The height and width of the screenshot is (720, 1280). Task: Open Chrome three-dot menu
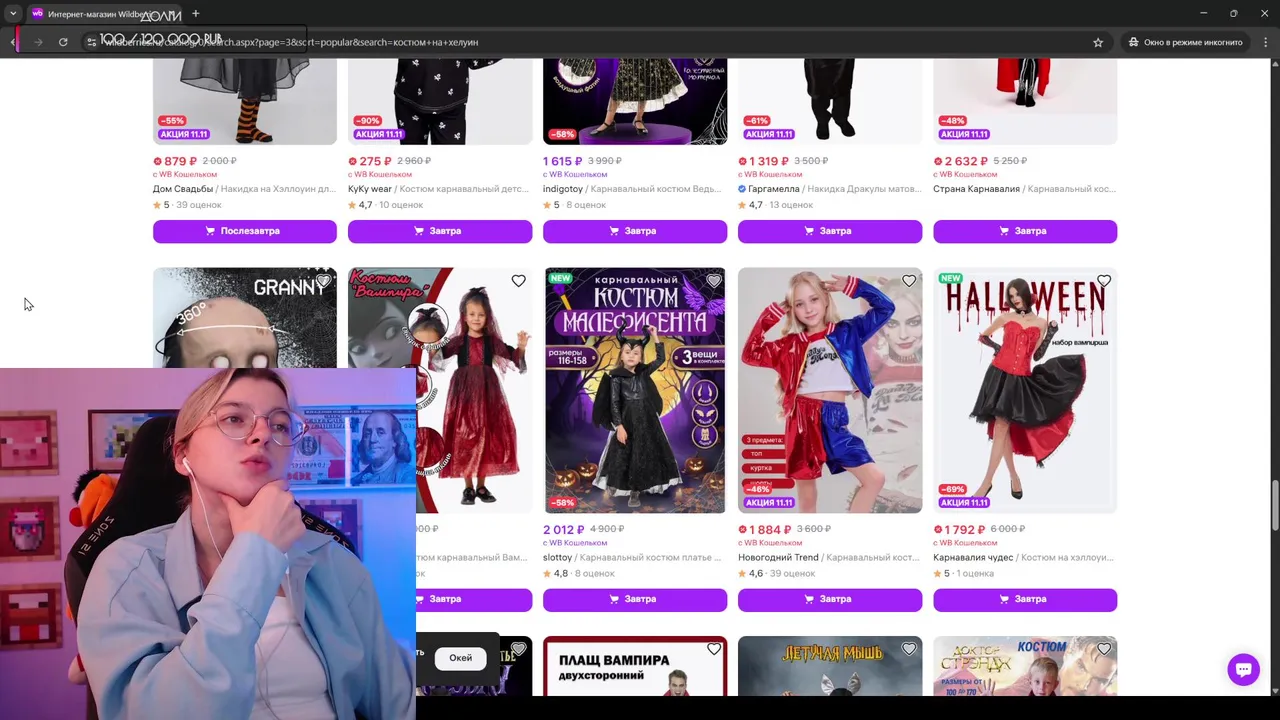[x=1265, y=42]
